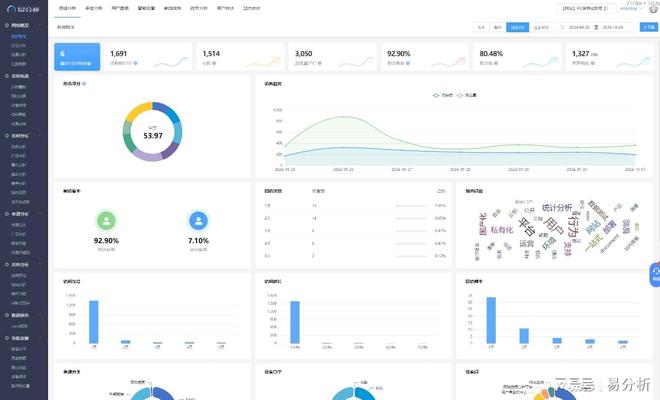Viewport: 660px width, 400px height.
Task: Click the blue user icon above 7.10%
Action: point(198,220)
